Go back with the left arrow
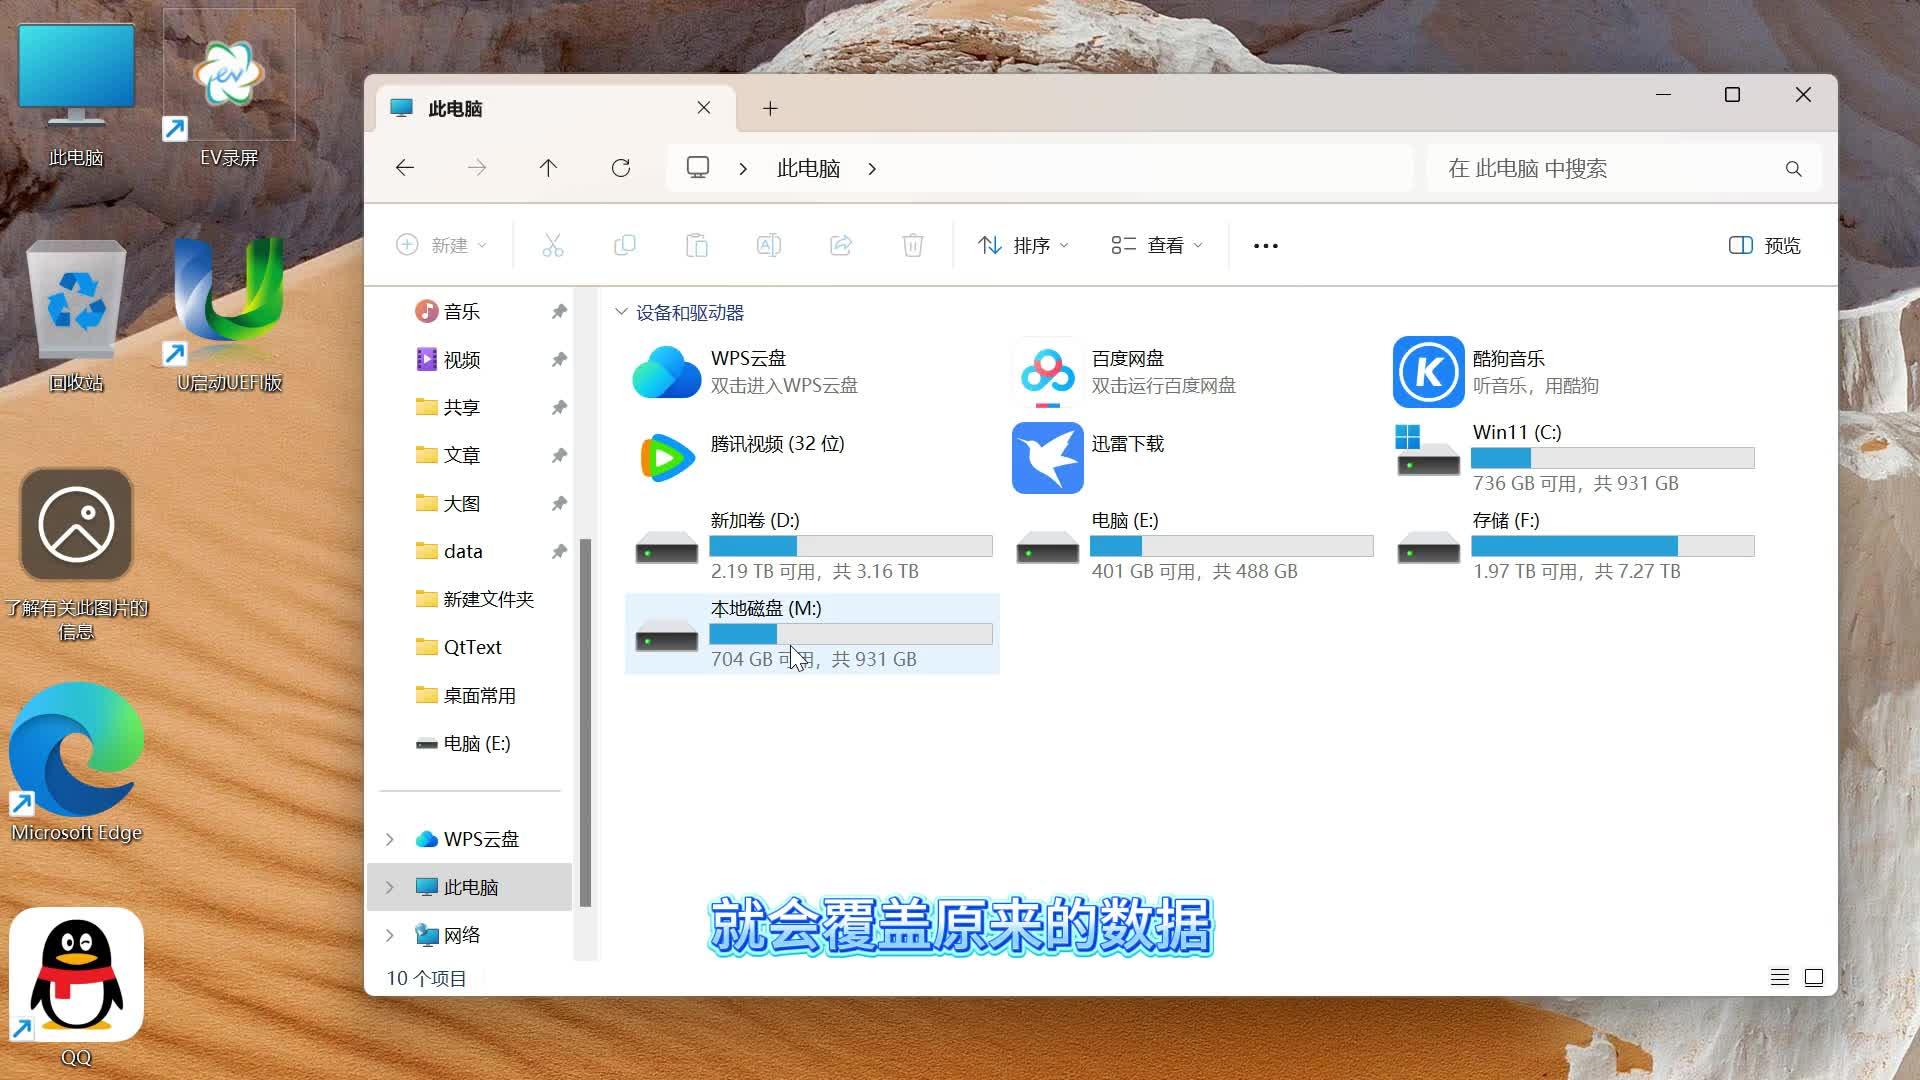 click(405, 168)
